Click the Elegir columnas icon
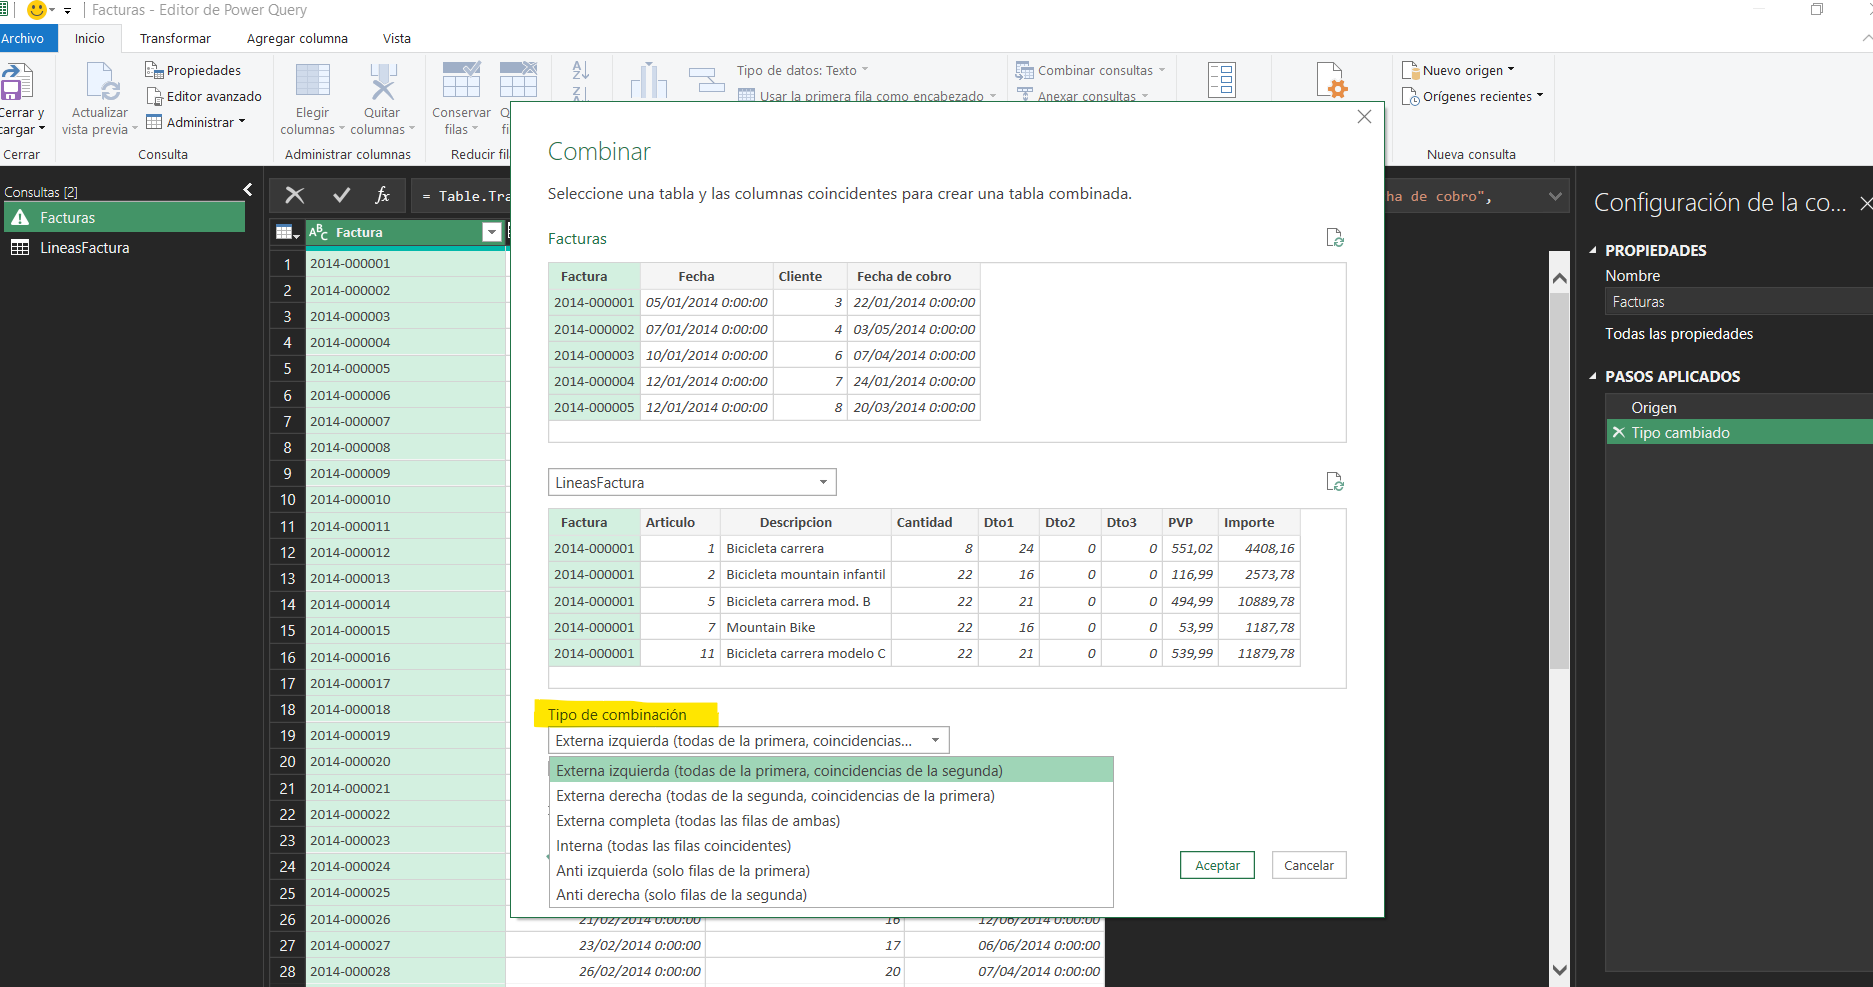The height and width of the screenshot is (987, 1873). tap(312, 81)
